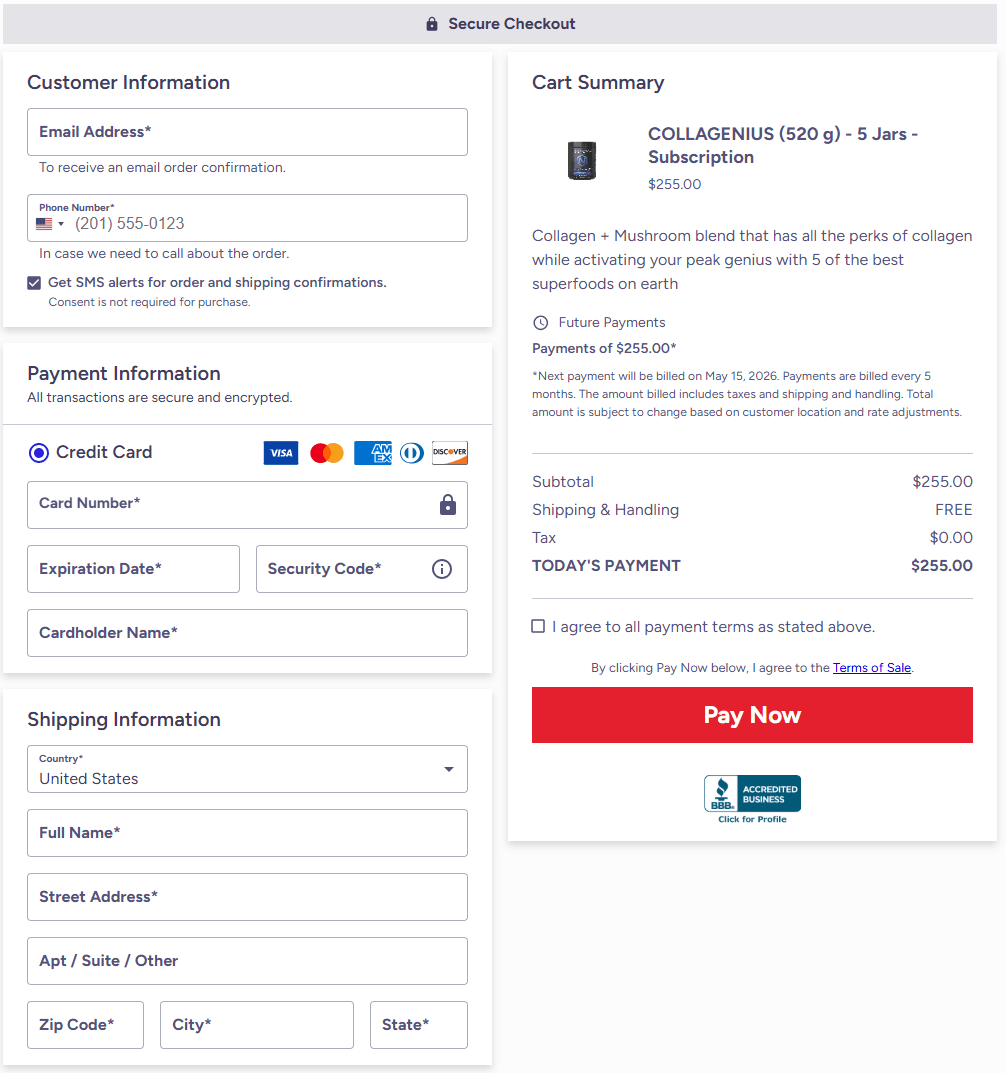This screenshot has height=1073, width=1006.
Task: Click the Mastercard logo icon
Action: (327, 453)
